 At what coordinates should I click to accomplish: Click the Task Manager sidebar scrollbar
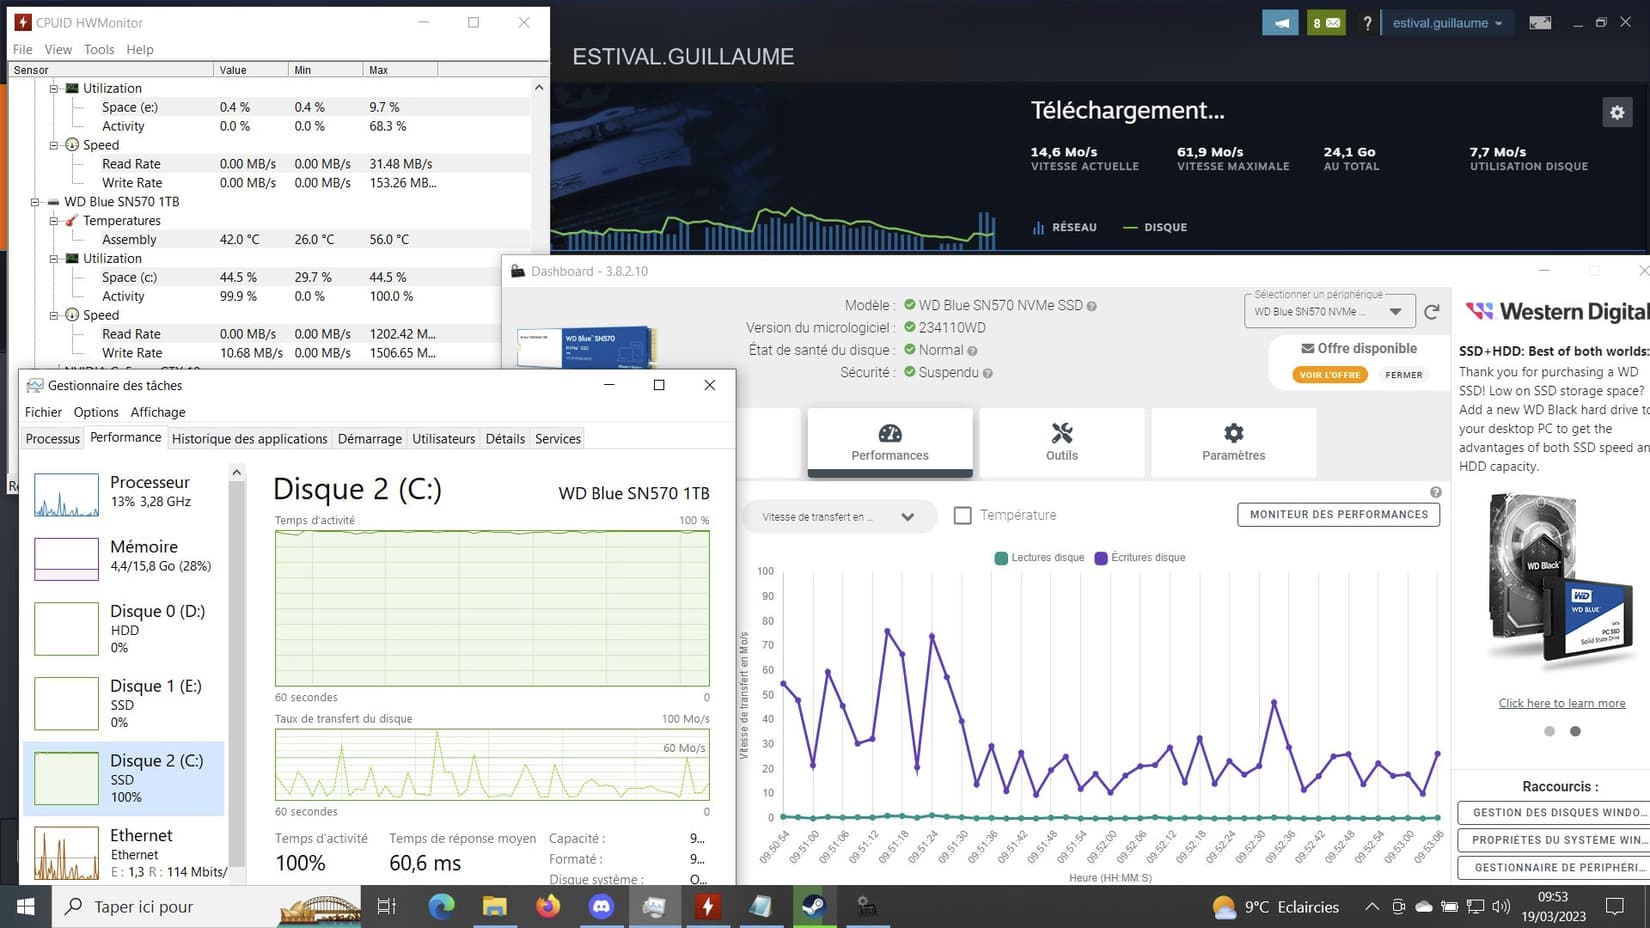tap(237, 672)
